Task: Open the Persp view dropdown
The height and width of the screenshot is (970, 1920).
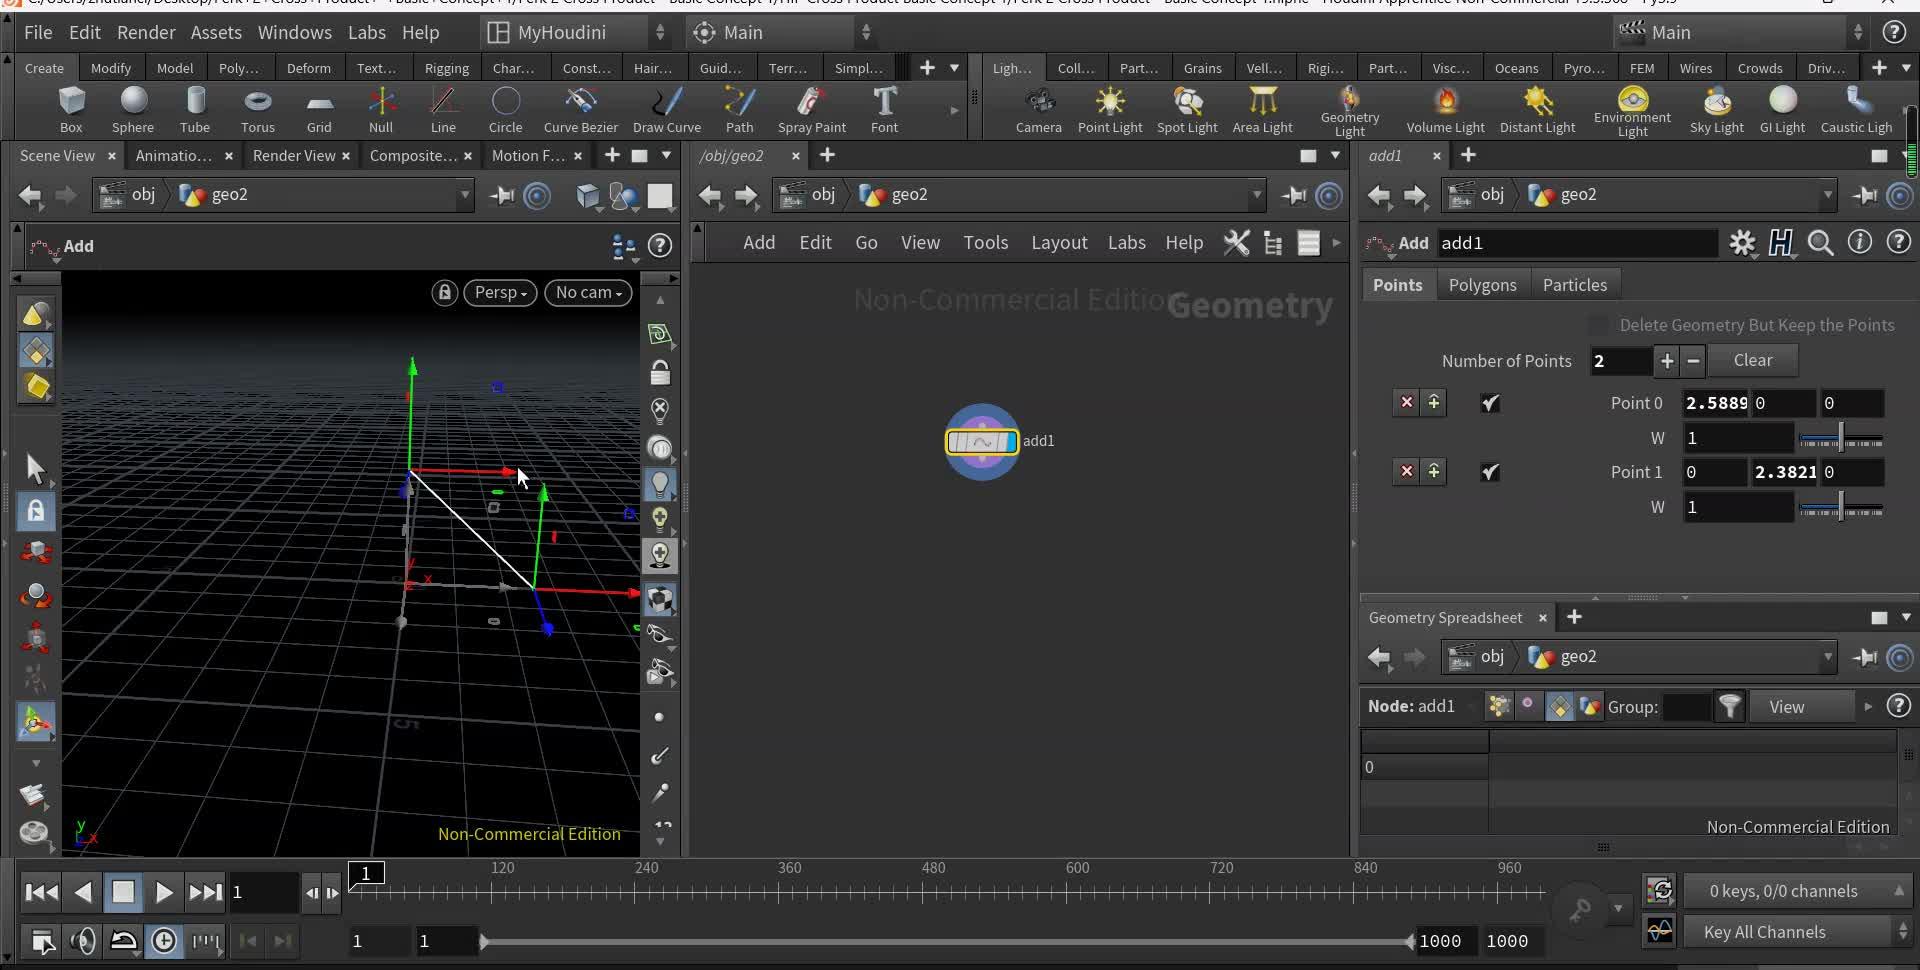Action: pos(500,292)
